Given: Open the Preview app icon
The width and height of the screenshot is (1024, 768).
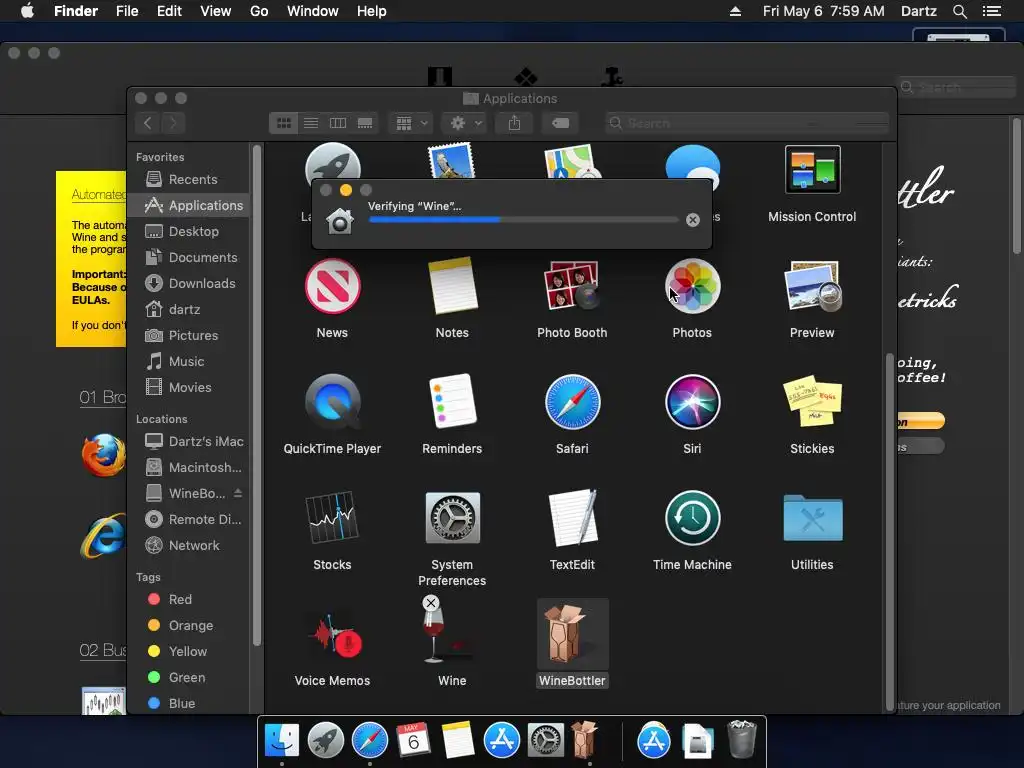Looking at the screenshot, I should point(812,286).
